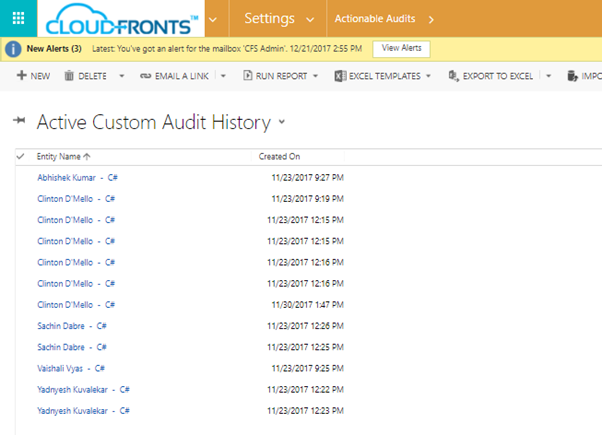Click the Entity Name ascending sort arrow
This screenshot has width=602, height=435.
87,157
